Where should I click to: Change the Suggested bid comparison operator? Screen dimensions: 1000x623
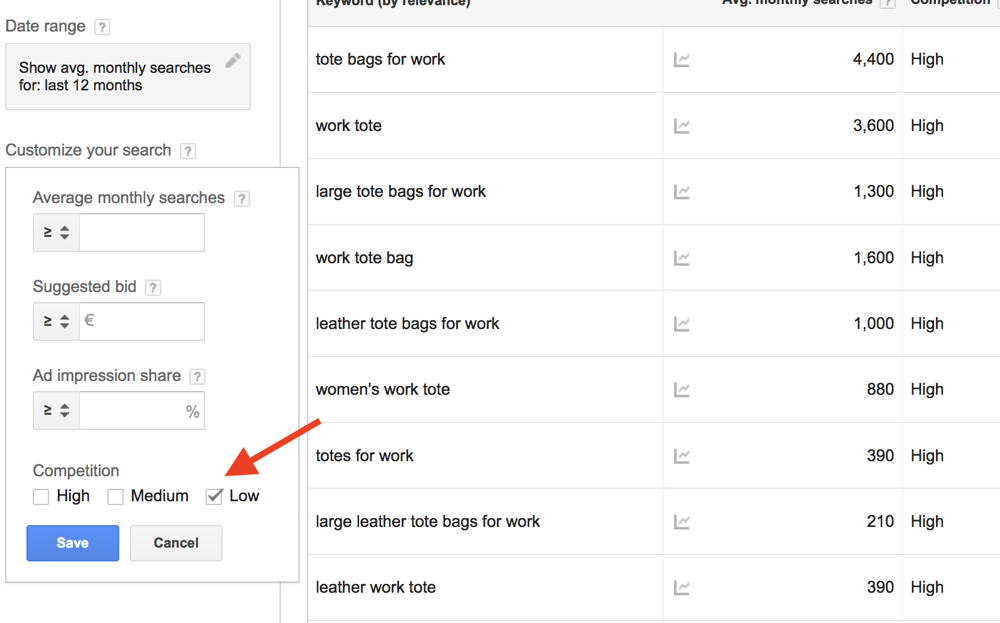(x=56, y=322)
